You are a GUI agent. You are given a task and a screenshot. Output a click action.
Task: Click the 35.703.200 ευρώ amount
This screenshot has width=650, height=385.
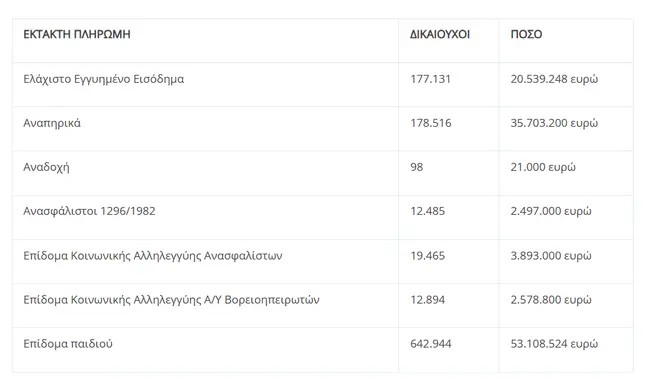(554, 123)
